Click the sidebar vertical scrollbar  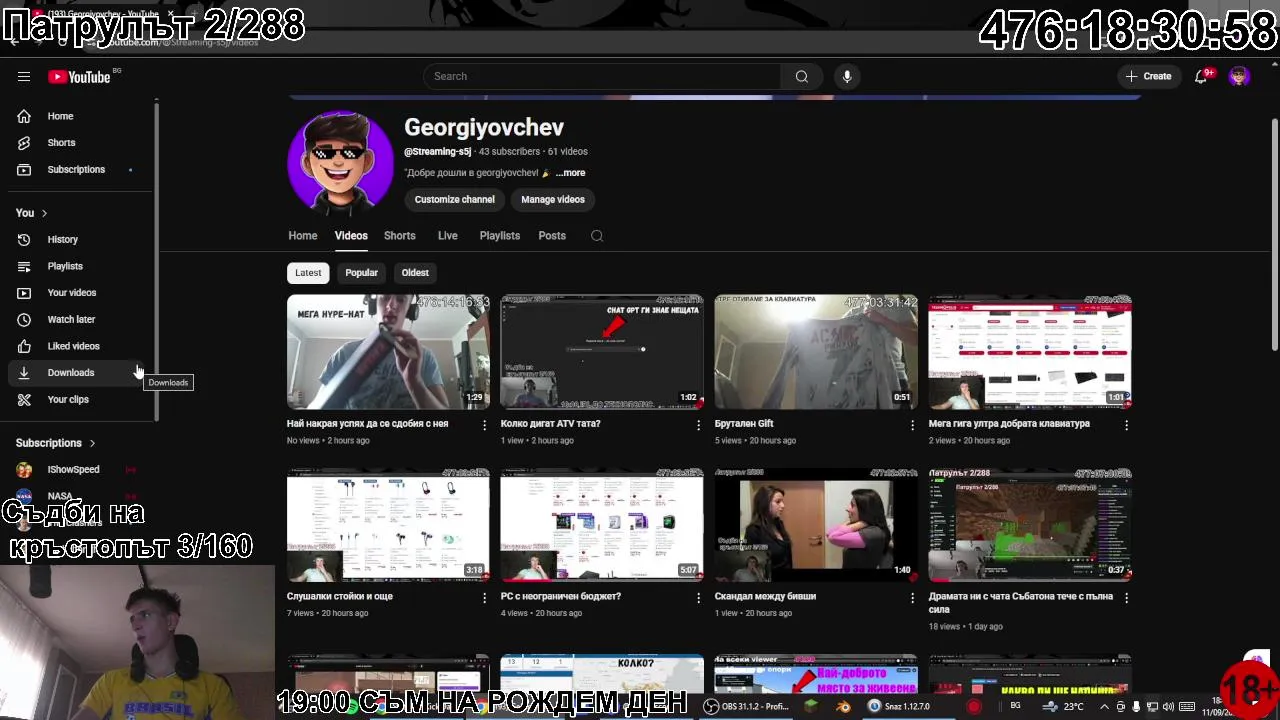click(x=156, y=260)
